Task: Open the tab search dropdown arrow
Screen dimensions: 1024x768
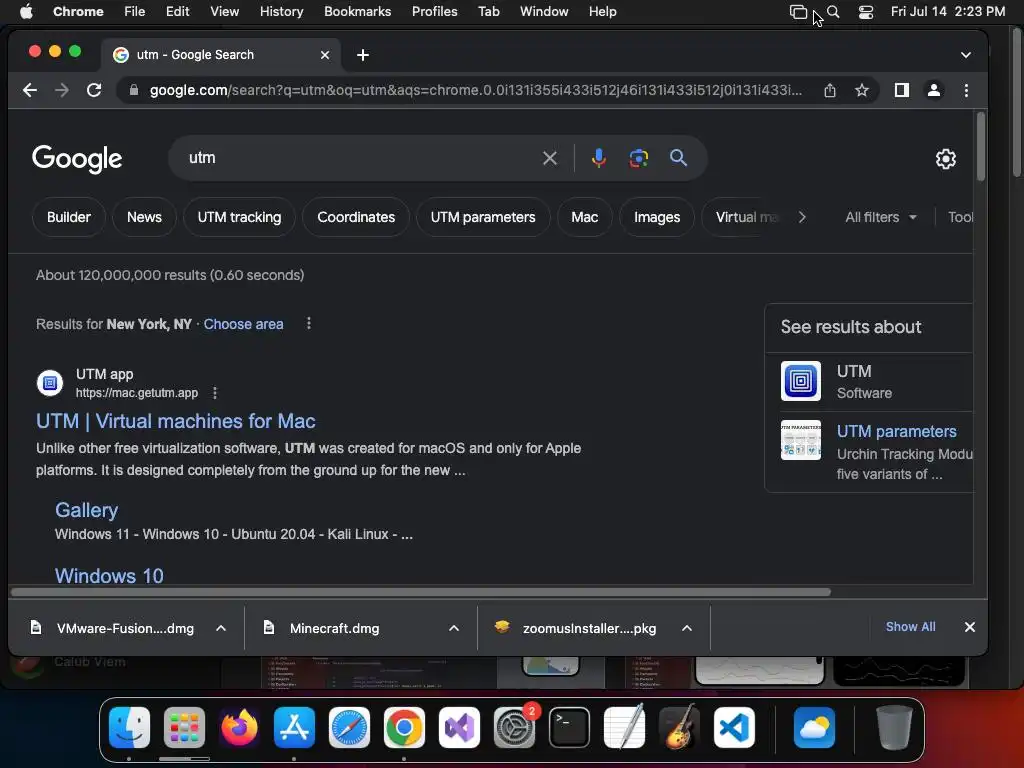Action: (965, 55)
